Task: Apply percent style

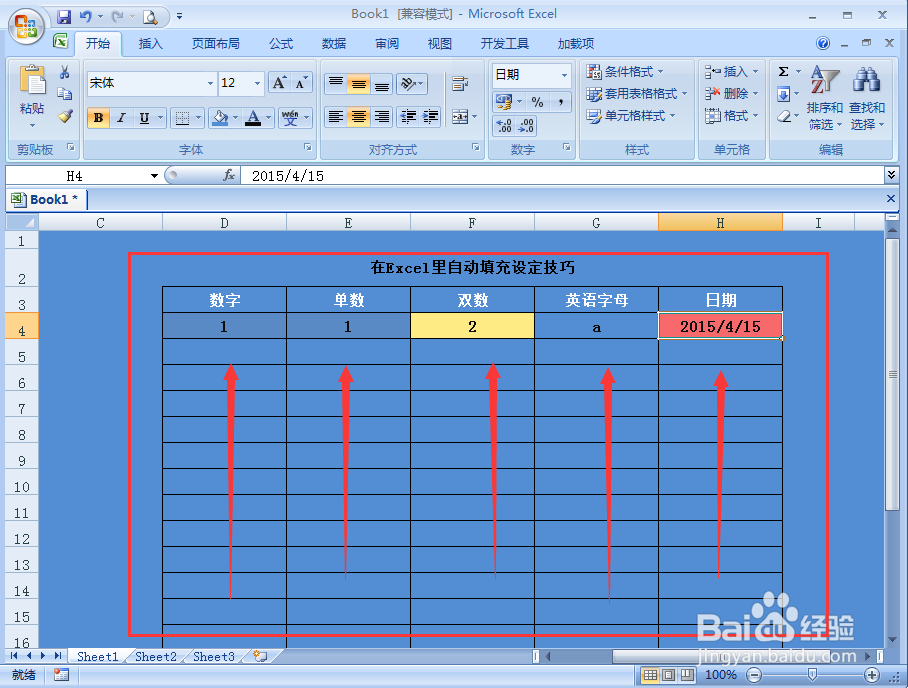Action: click(537, 103)
